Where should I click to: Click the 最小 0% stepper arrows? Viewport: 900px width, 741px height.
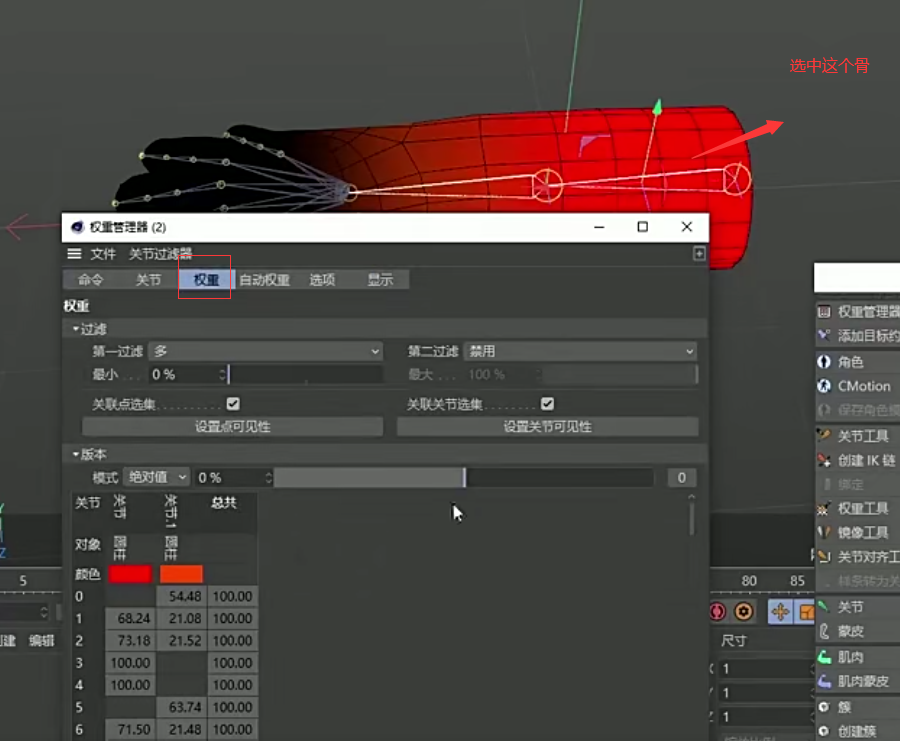pos(222,374)
